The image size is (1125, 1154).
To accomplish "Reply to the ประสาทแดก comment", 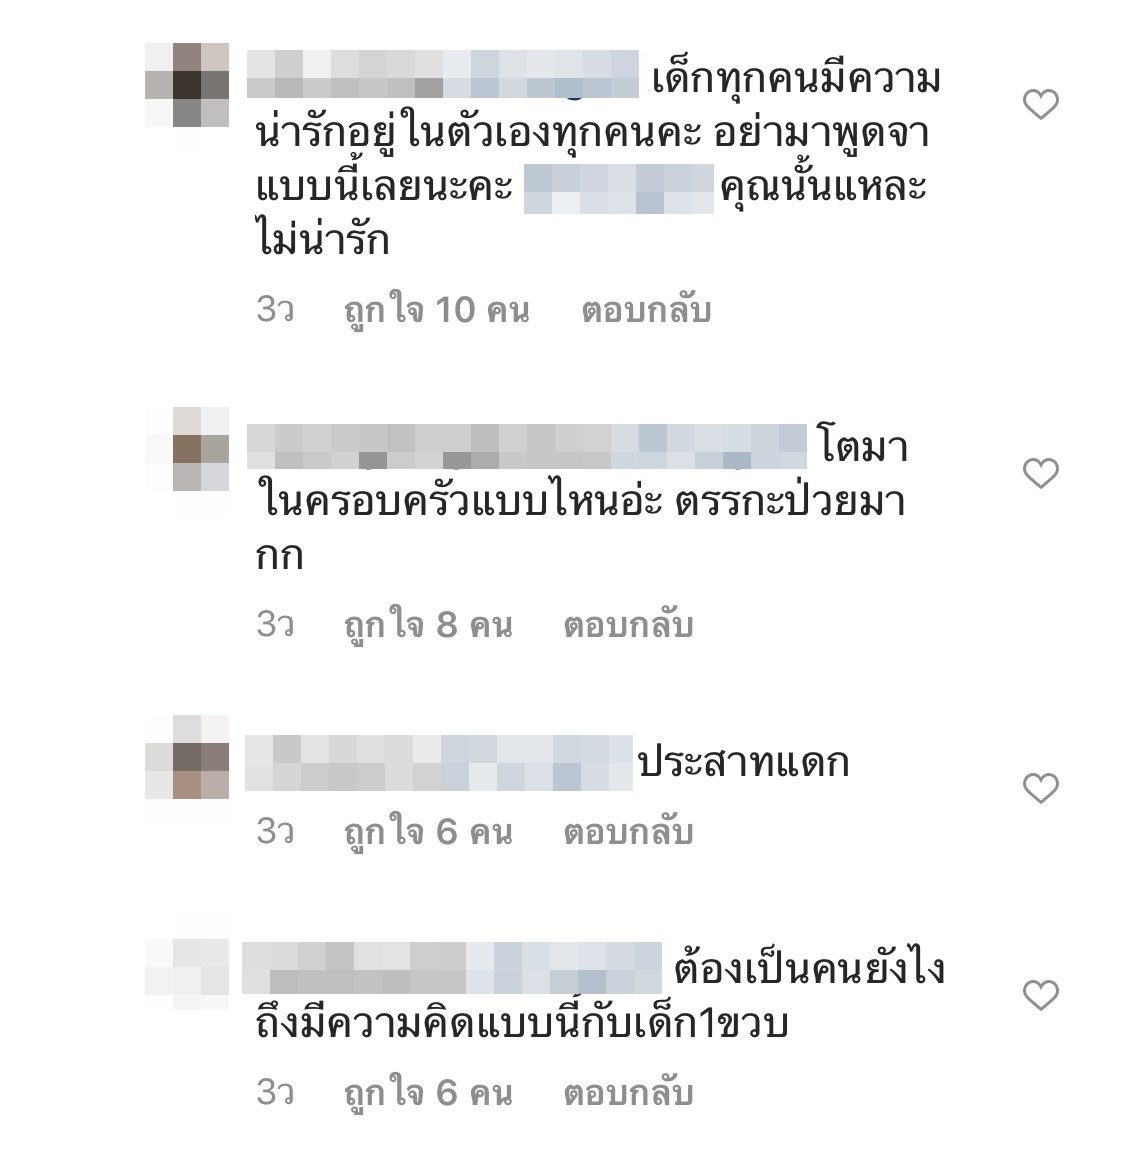I will tap(628, 832).
